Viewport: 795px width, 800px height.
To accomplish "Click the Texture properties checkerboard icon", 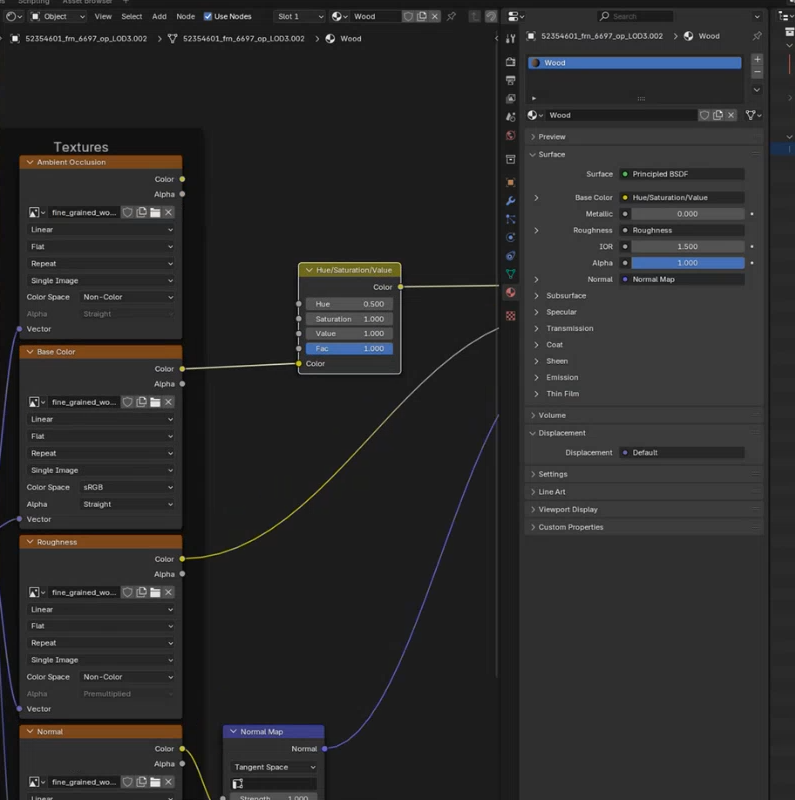I will click(x=511, y=315).
